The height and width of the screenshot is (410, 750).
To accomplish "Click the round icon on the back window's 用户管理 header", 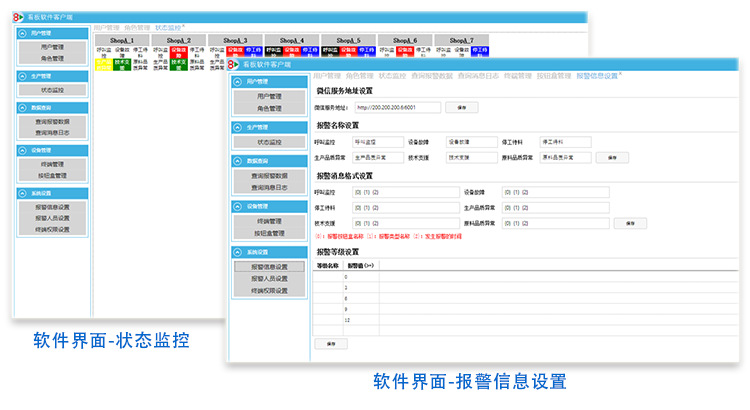I will coord(21,33).
